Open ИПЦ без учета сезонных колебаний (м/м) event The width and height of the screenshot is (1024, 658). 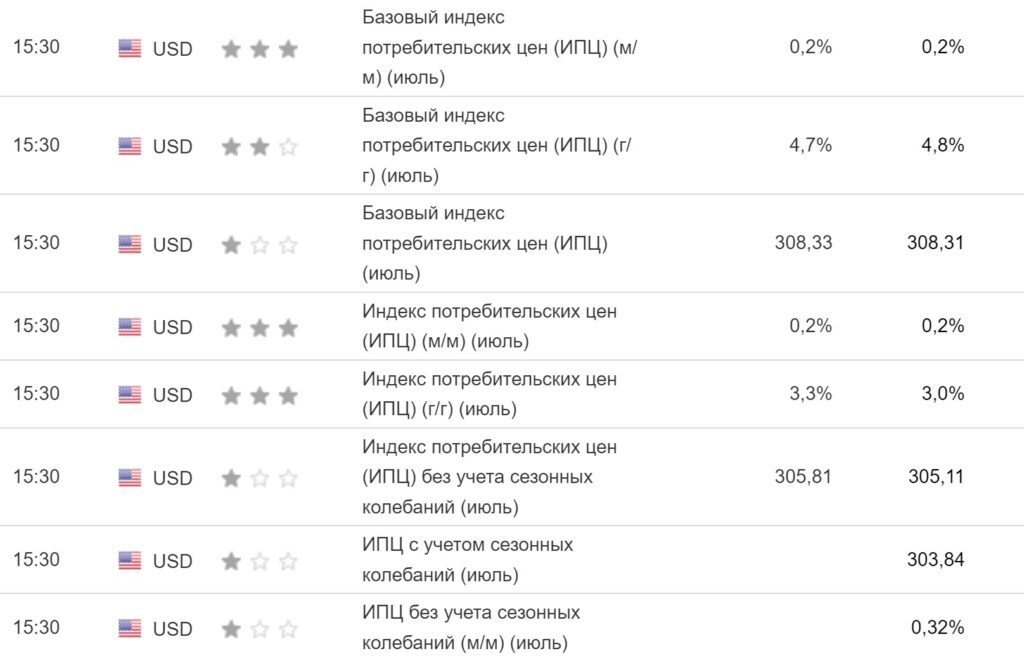471,628
